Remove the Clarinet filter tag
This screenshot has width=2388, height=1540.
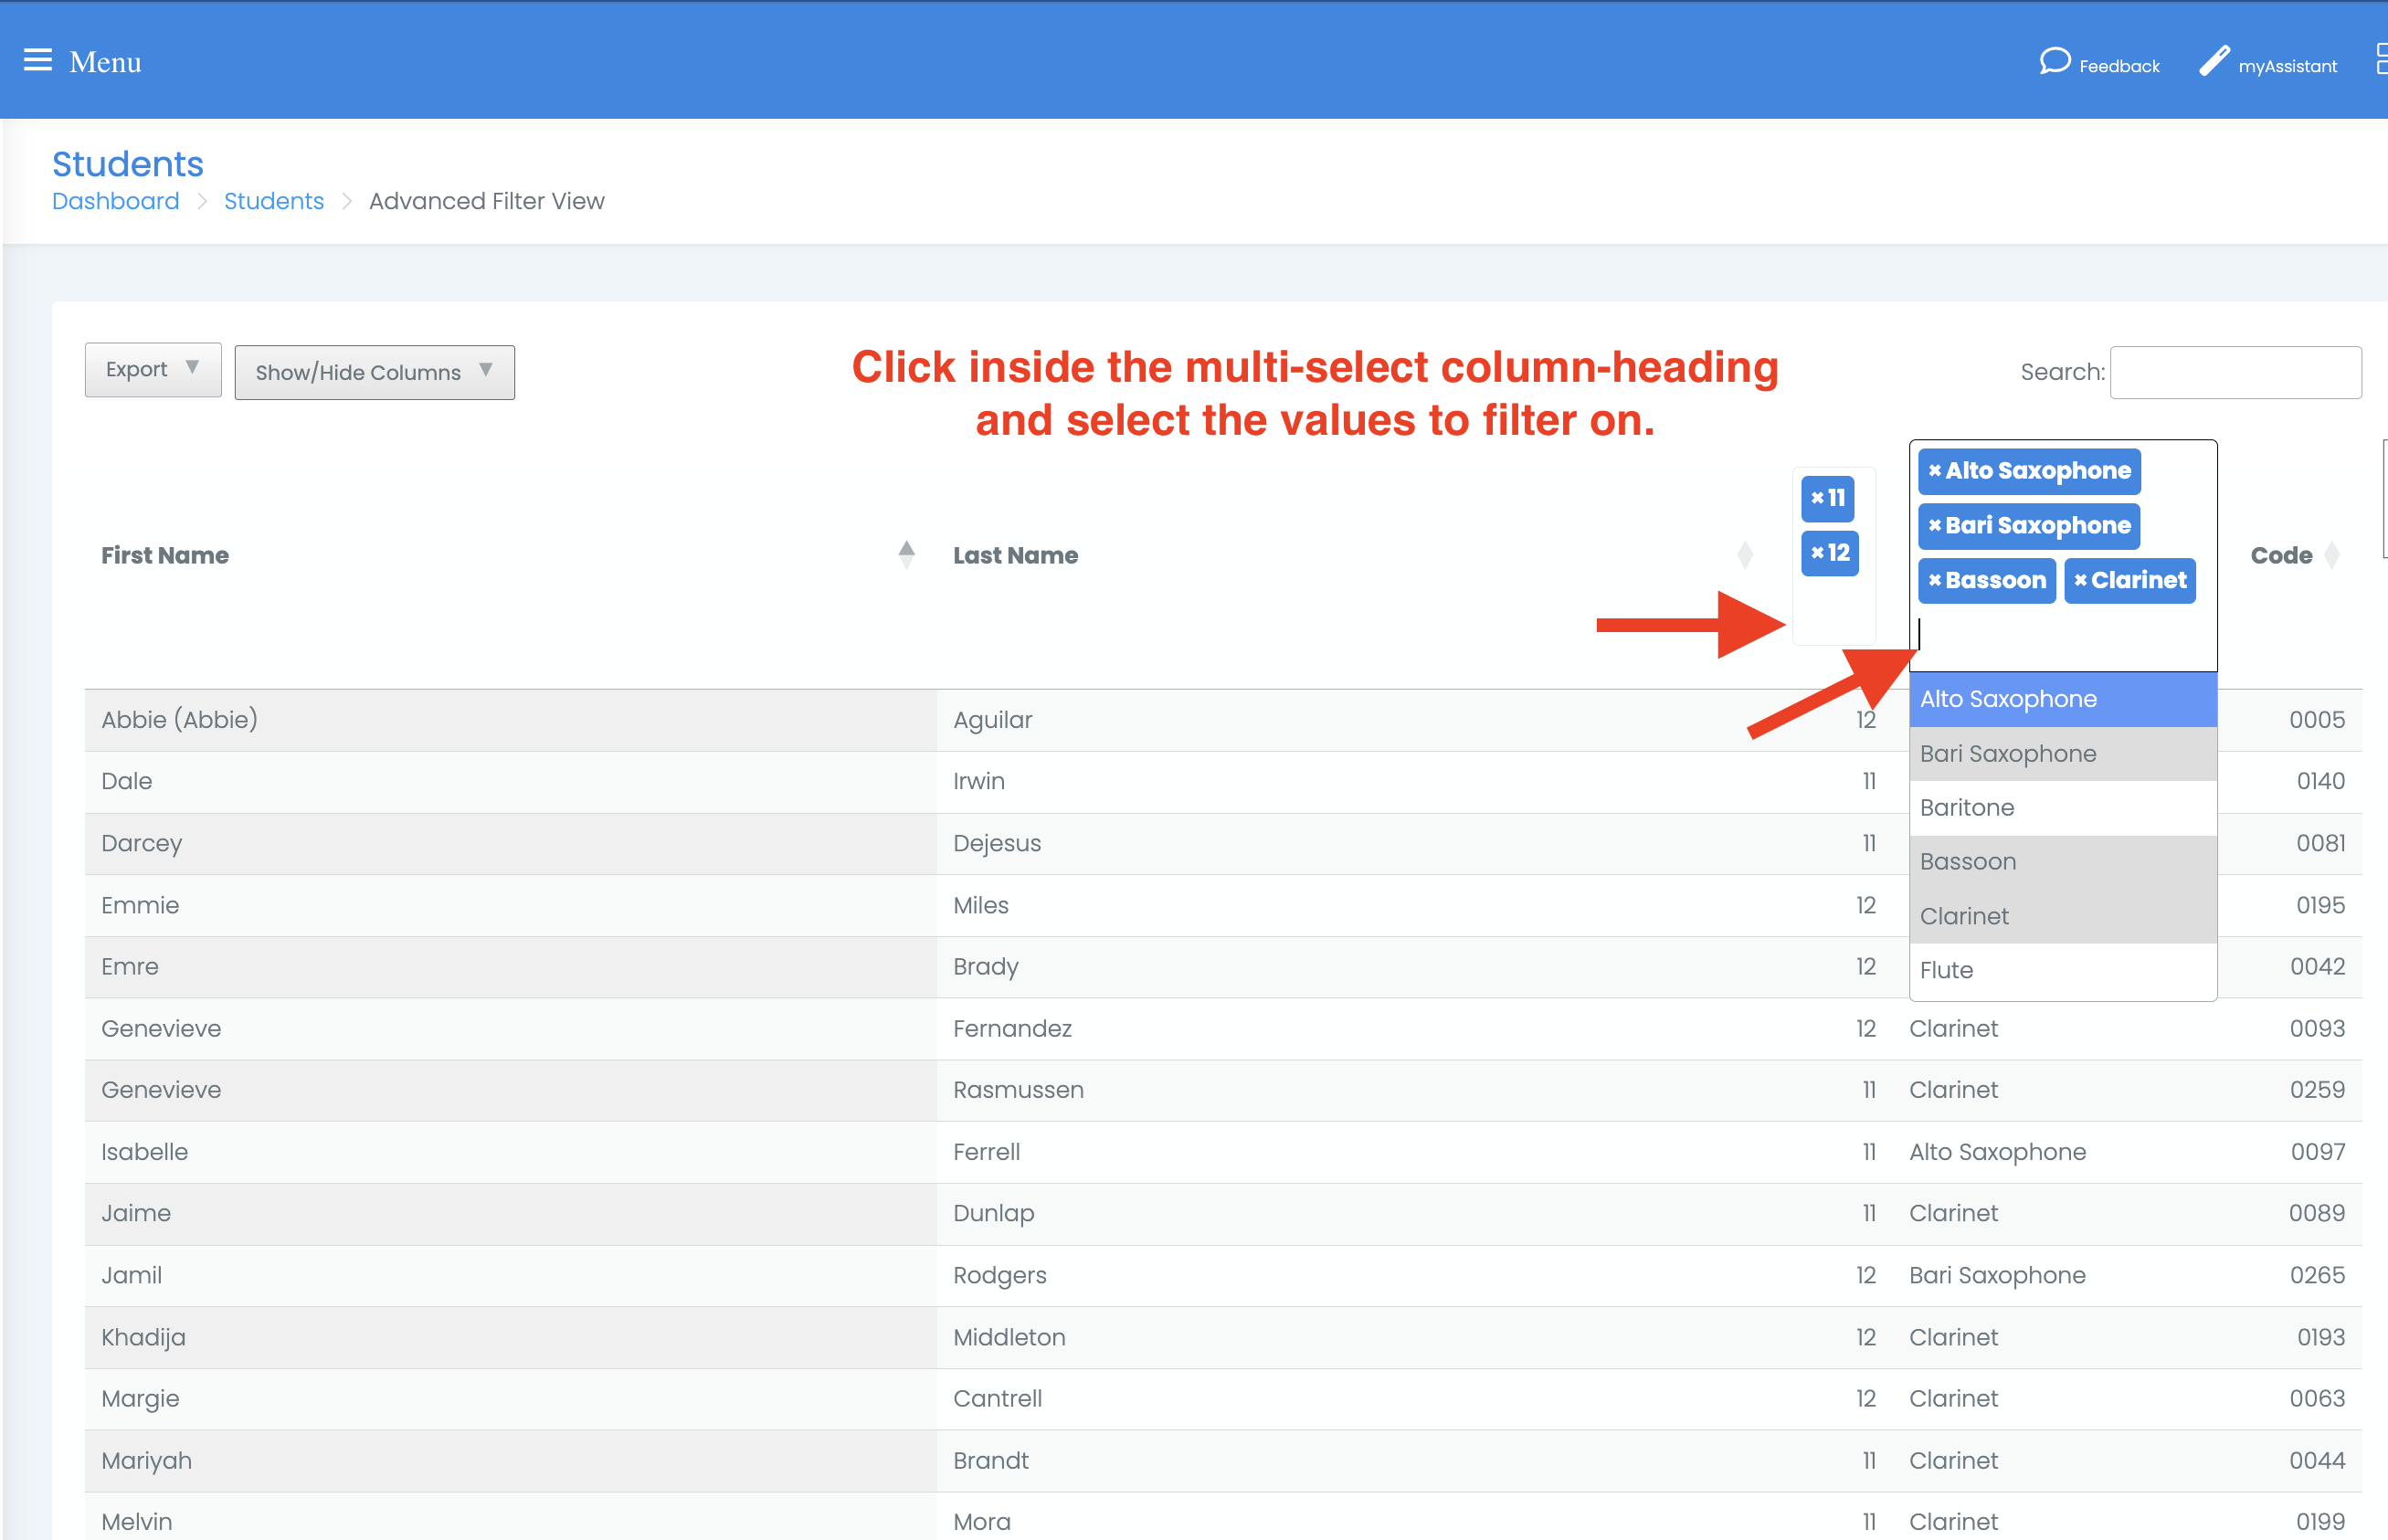point(2081,581)
